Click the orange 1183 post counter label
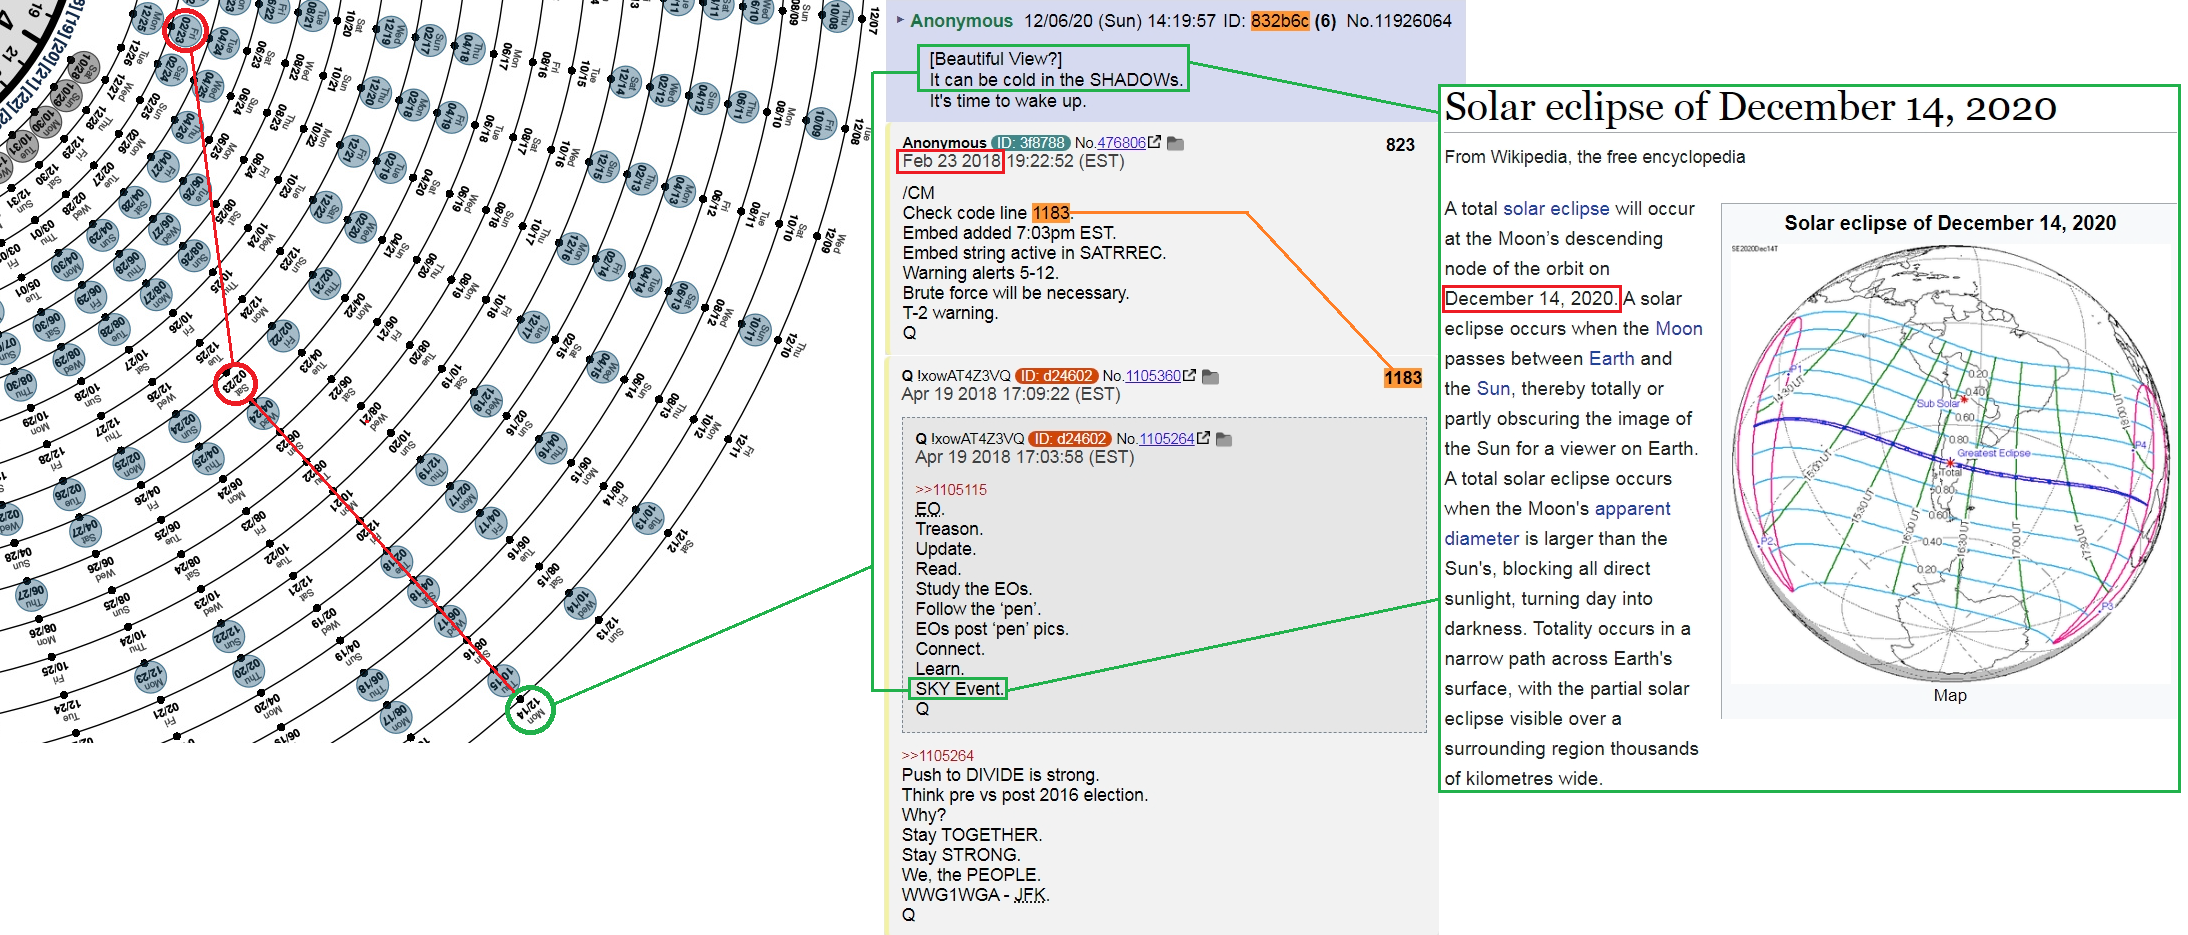The image size is (2188, 935). point(1403,378)
